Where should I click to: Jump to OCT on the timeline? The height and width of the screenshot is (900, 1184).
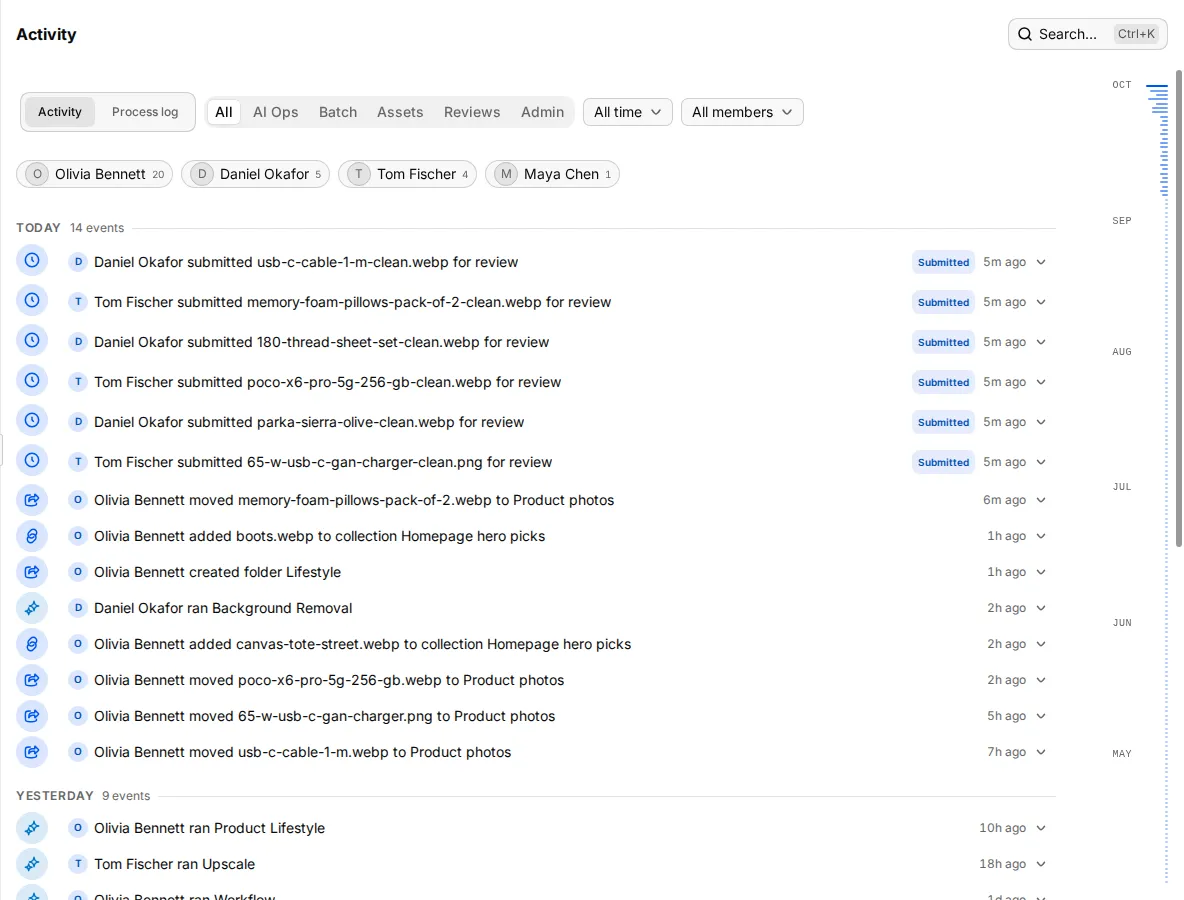(1122, 85)
